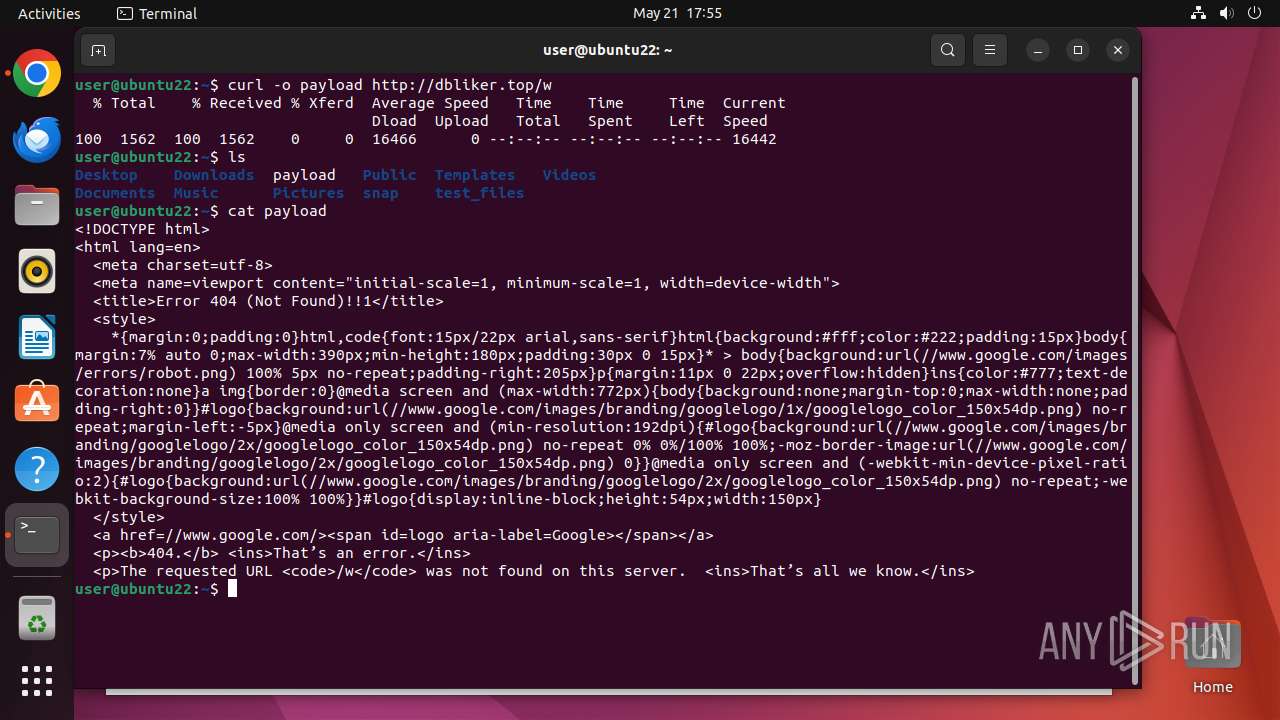Click the Activities button
Image resolution: width=1280 pixels, height=720 pixels.
pos(49,13)
